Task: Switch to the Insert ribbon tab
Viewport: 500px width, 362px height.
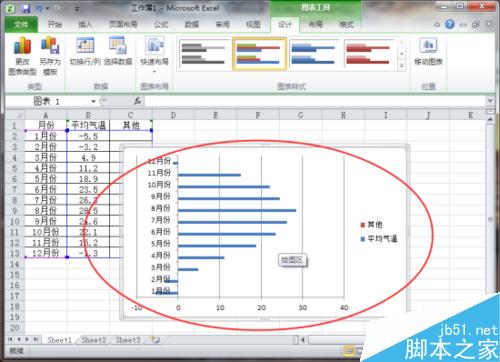Action: pos(85,24)
